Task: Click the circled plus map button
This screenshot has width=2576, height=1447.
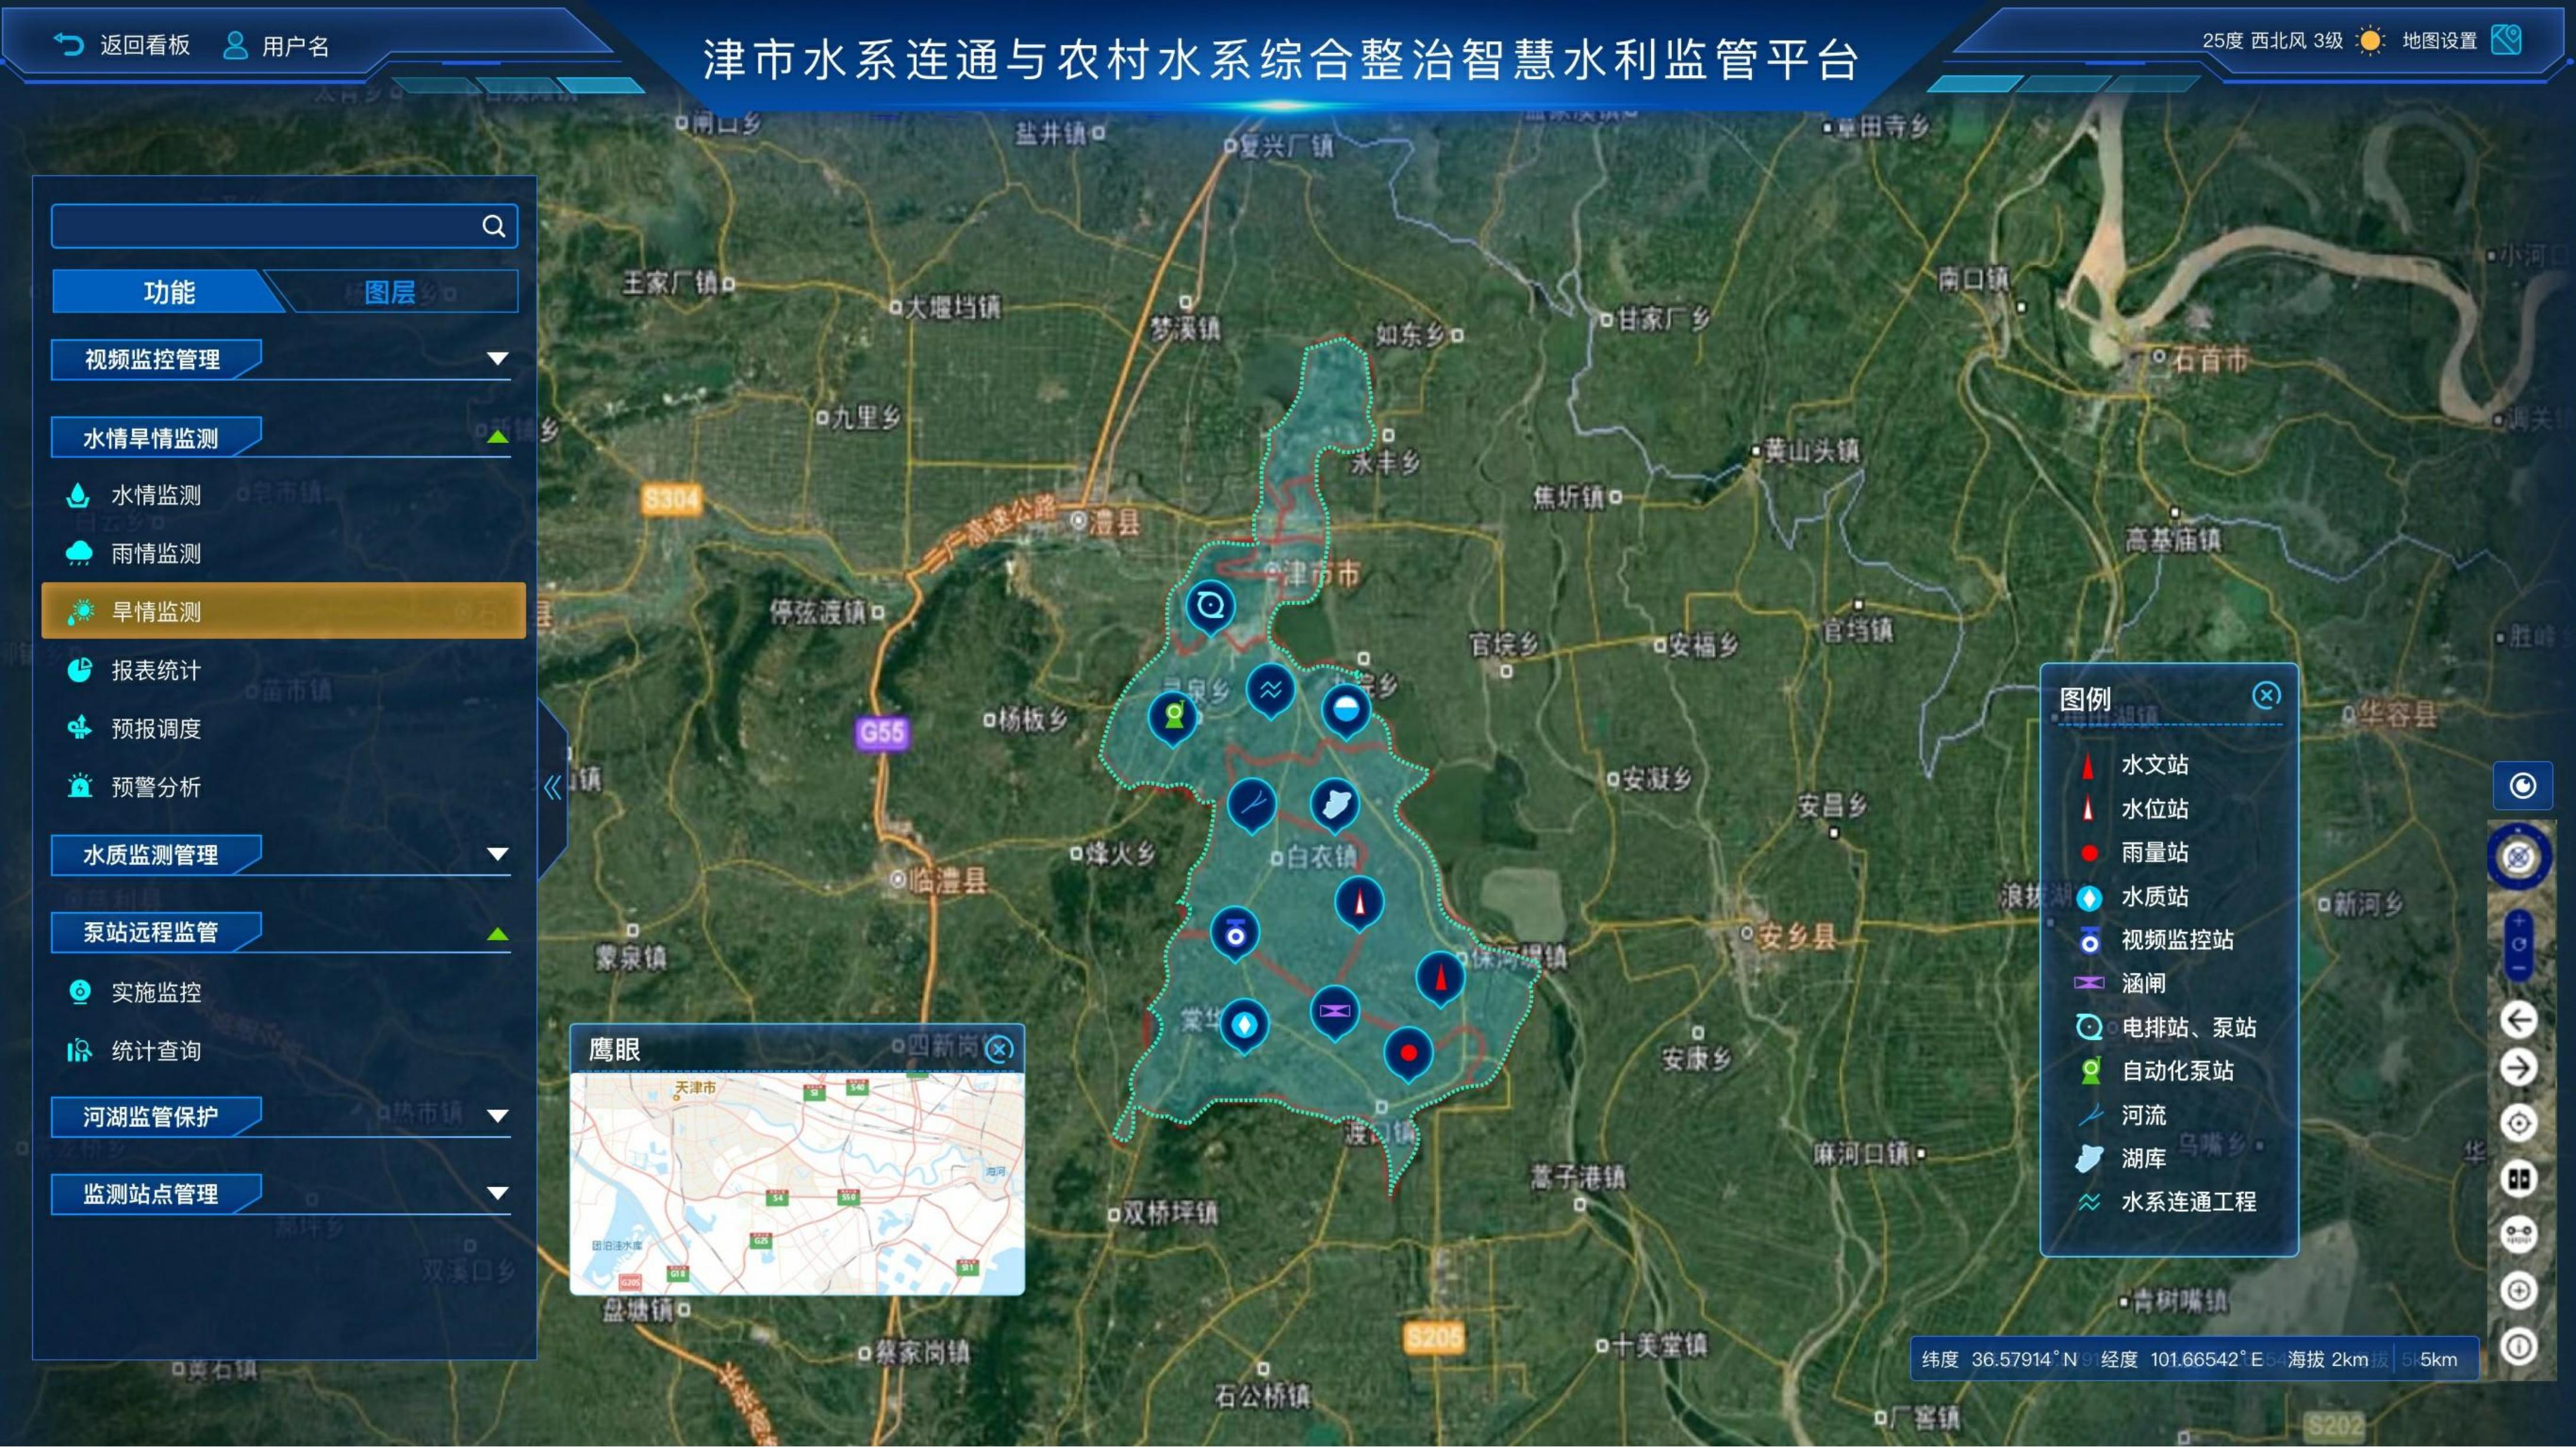Action: pos(2519,1291)
